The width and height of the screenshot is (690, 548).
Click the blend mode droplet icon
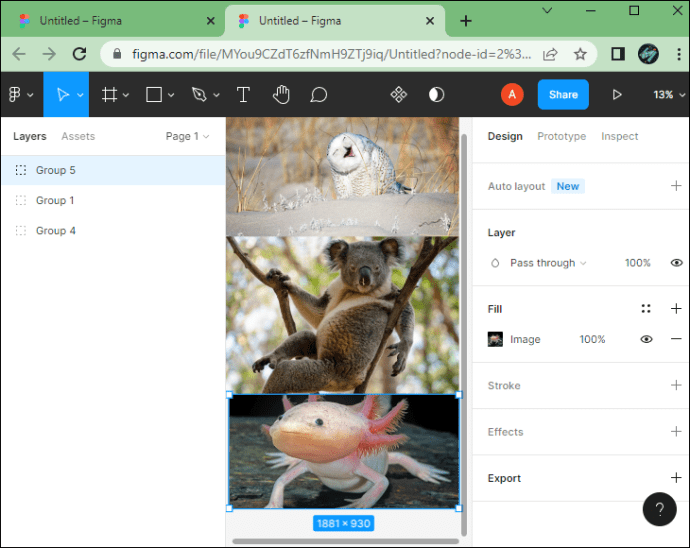point(495,263)
